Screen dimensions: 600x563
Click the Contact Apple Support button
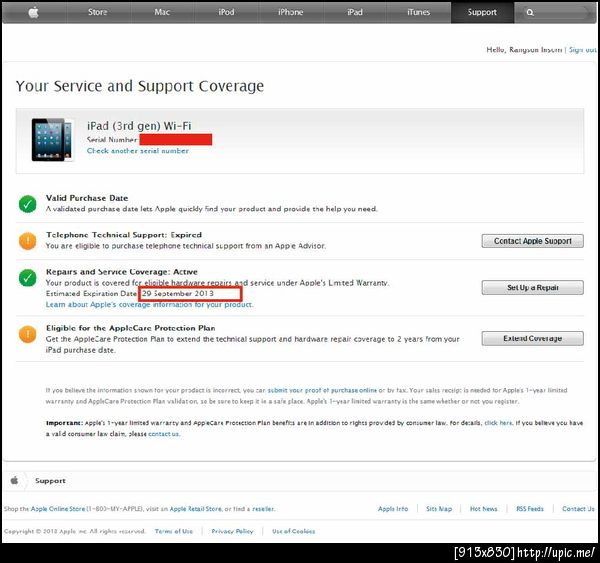pos(532,241)
